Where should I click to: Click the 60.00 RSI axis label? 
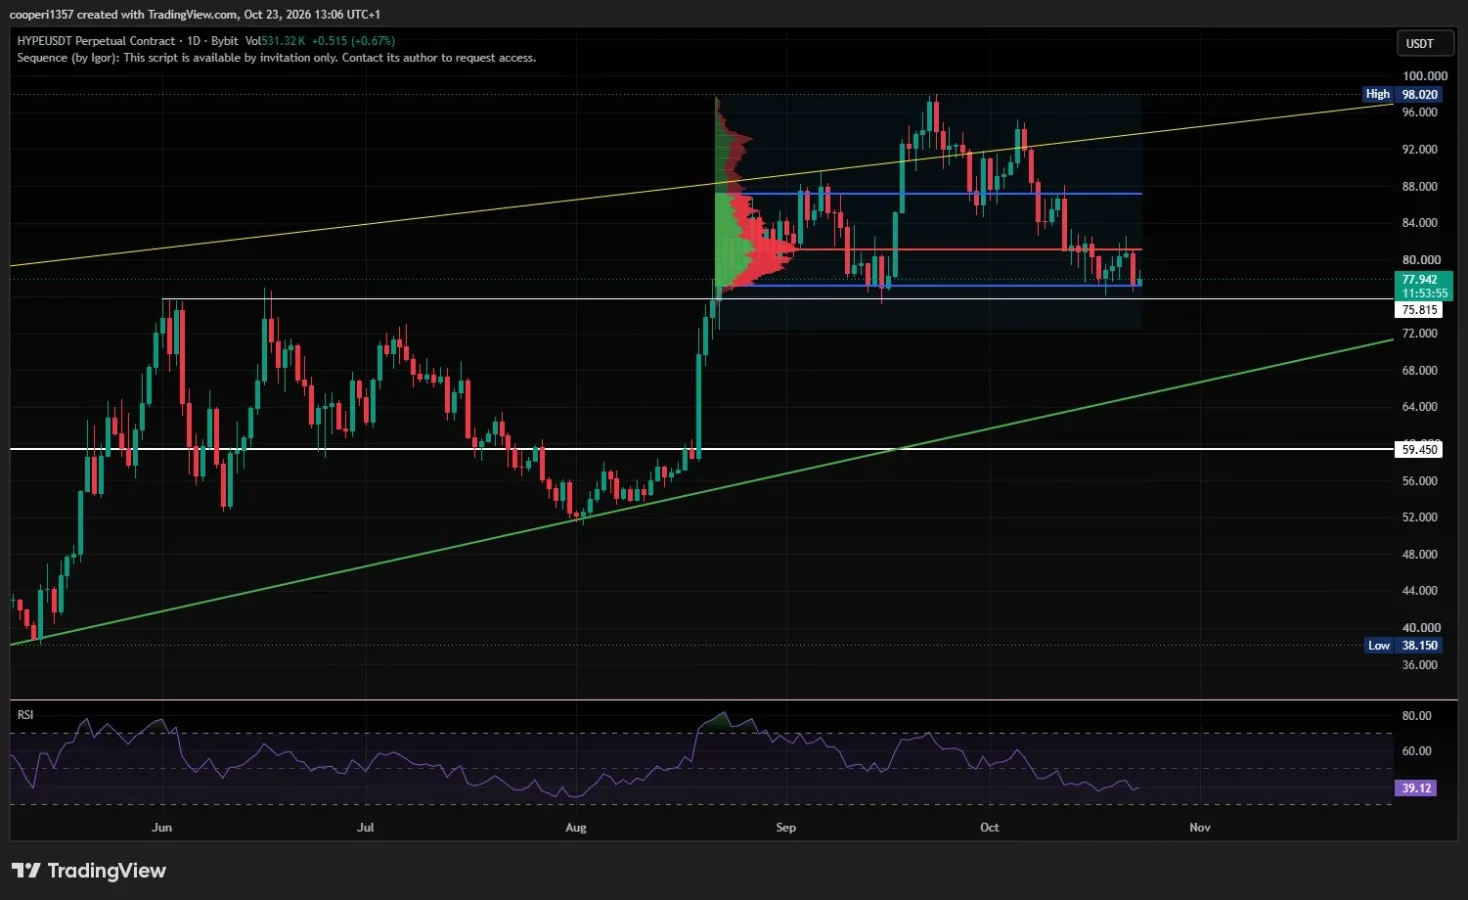[x=1417, y=750]
